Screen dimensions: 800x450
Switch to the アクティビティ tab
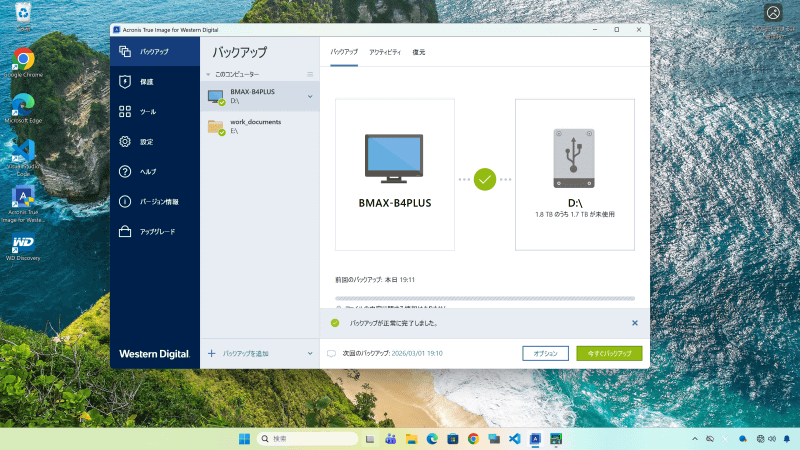(x=385, y=52)
